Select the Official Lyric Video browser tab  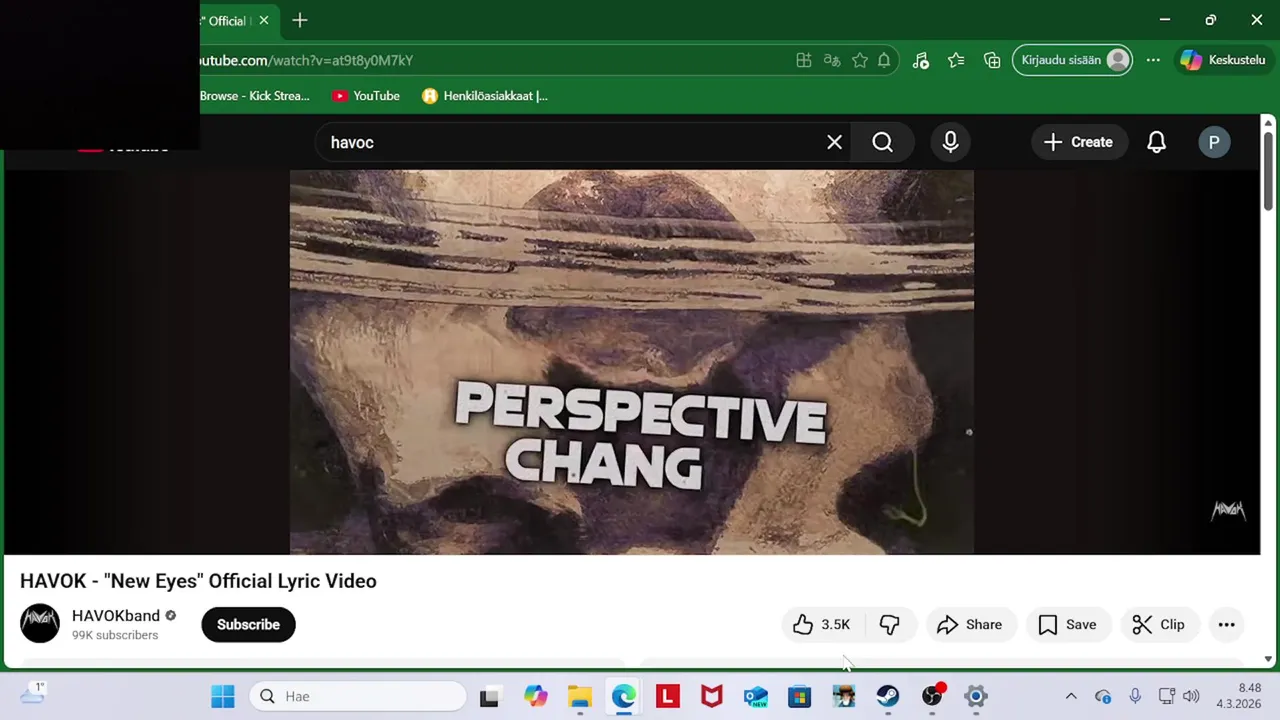[226, 20]
